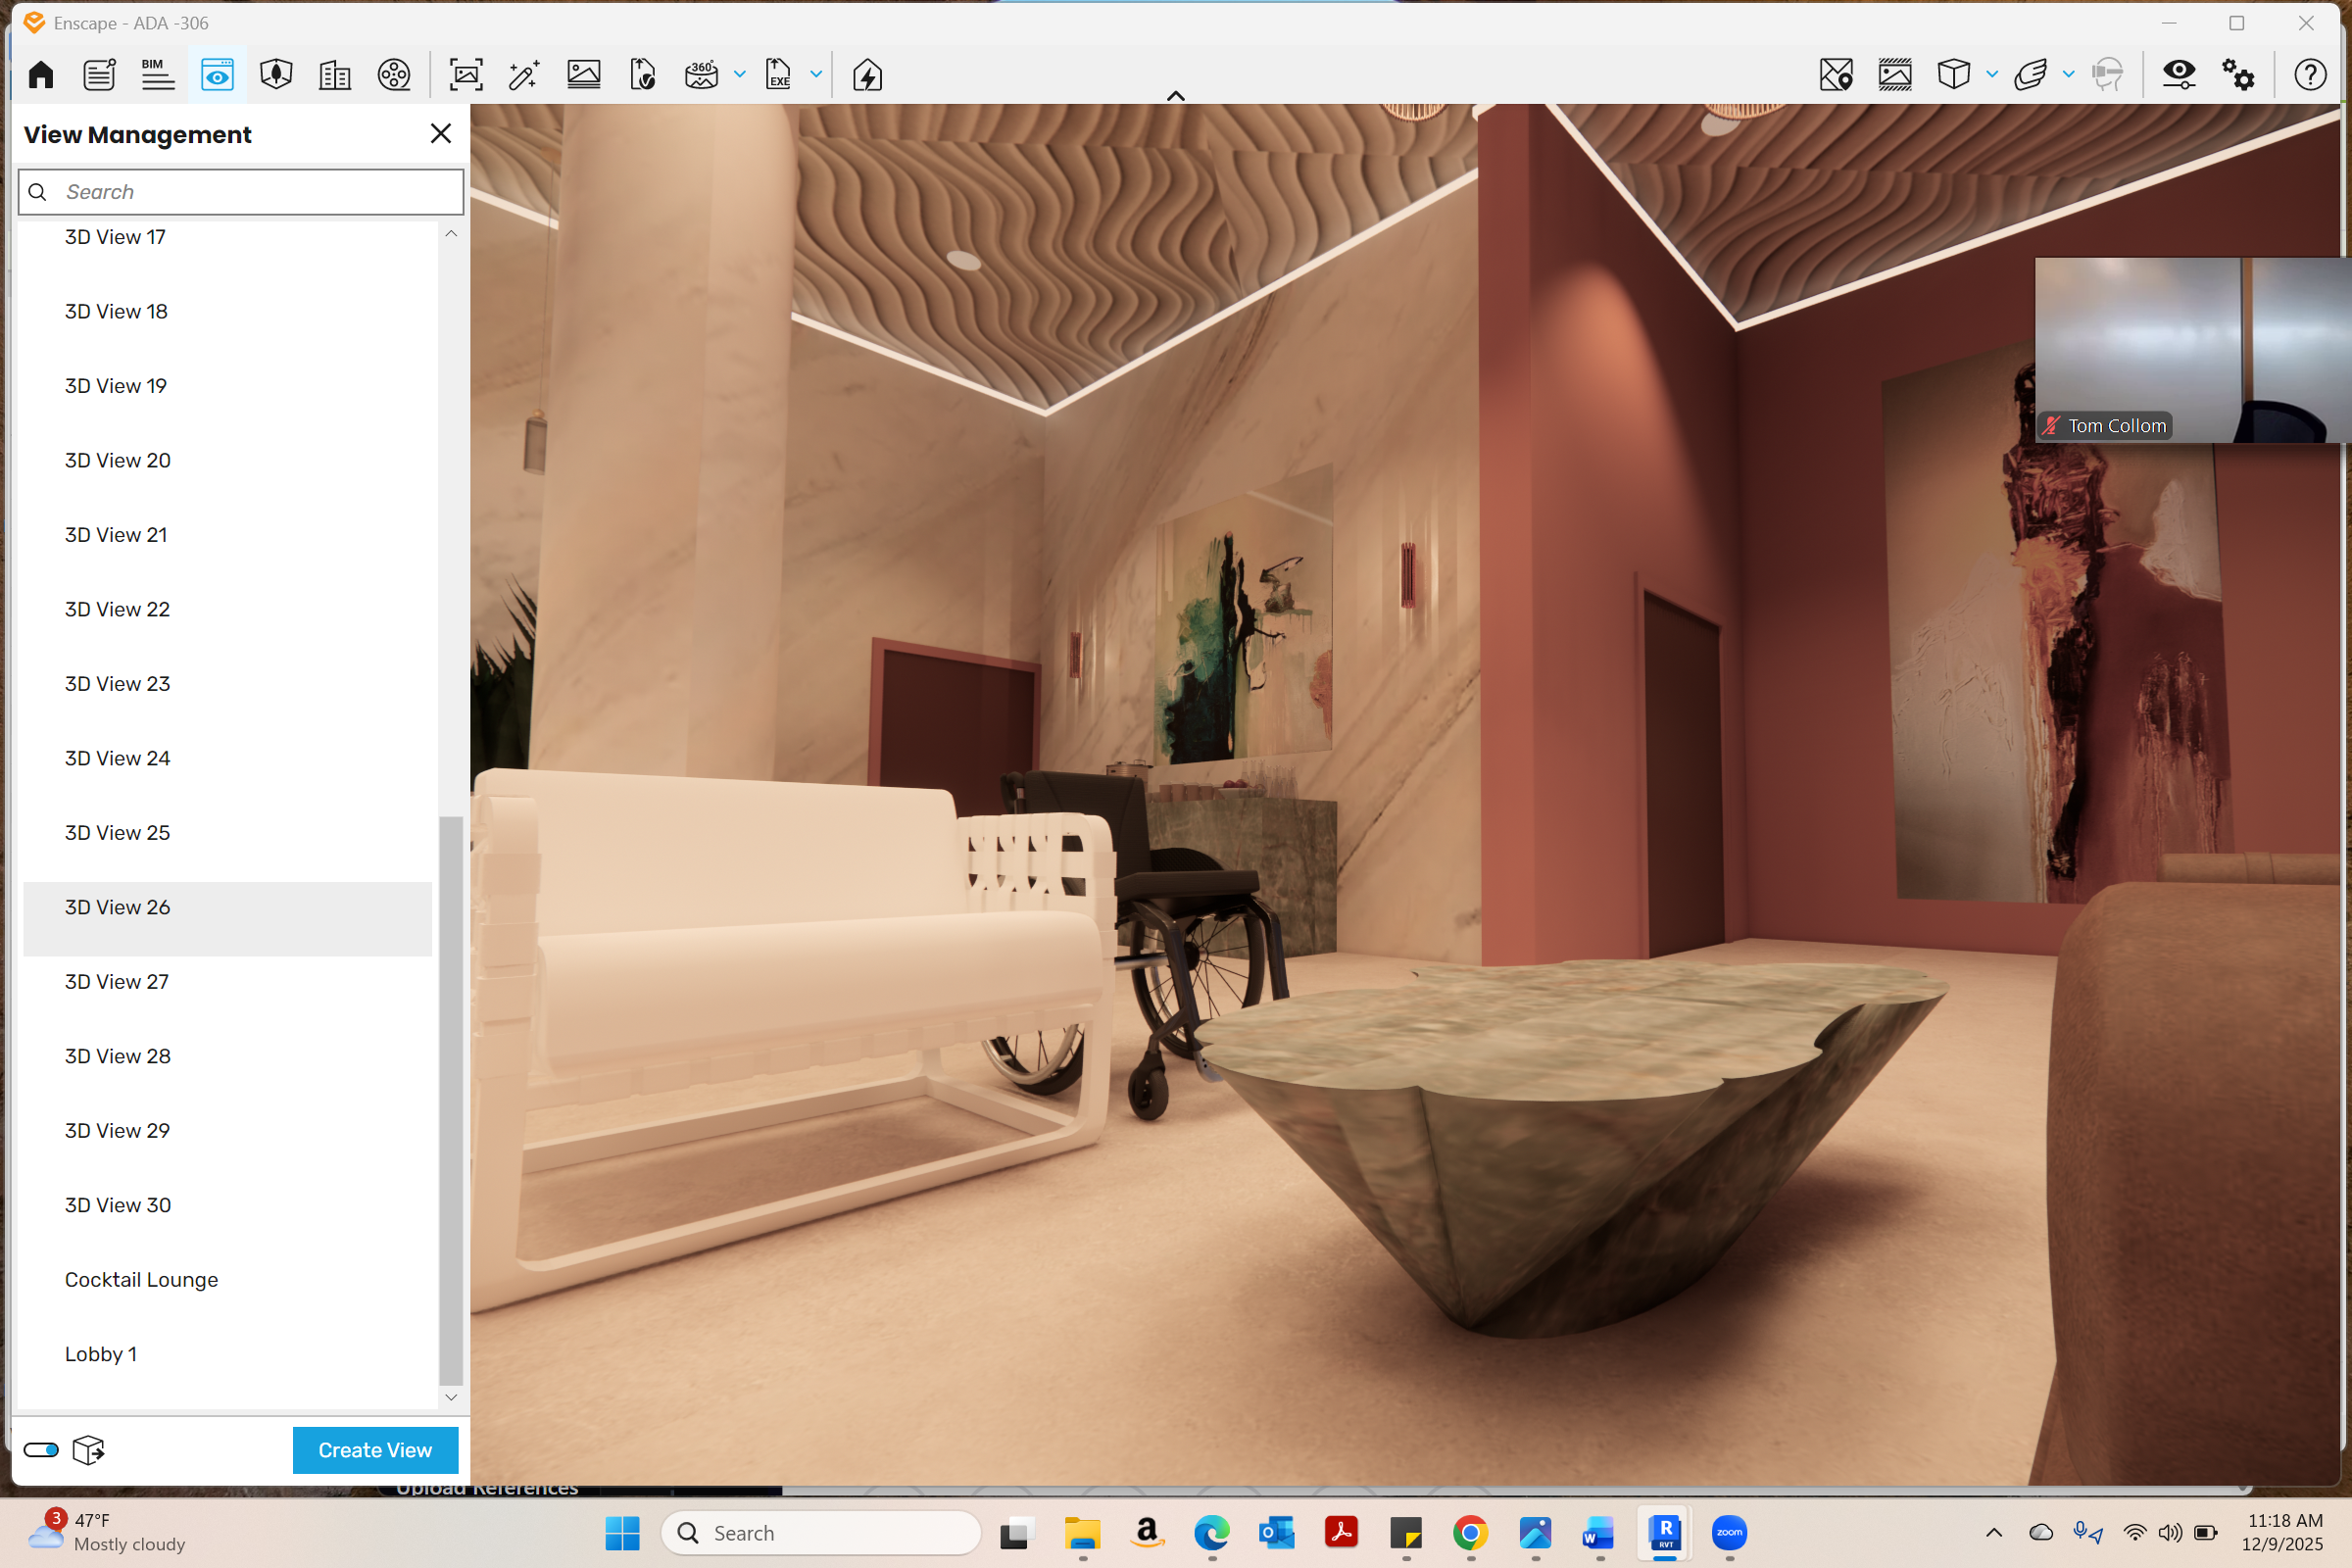The width and height of the screenshot is (2352, 1568).
Task: Open the BIM info panel
Action: 157,75
